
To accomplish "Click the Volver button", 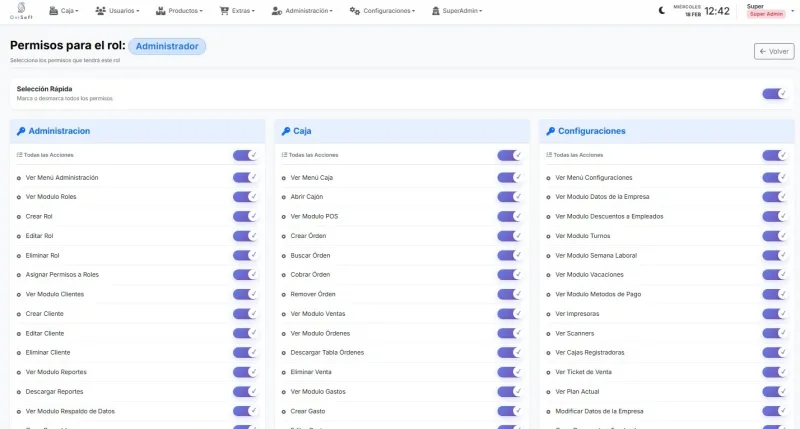I will click(x=773, y=51).
